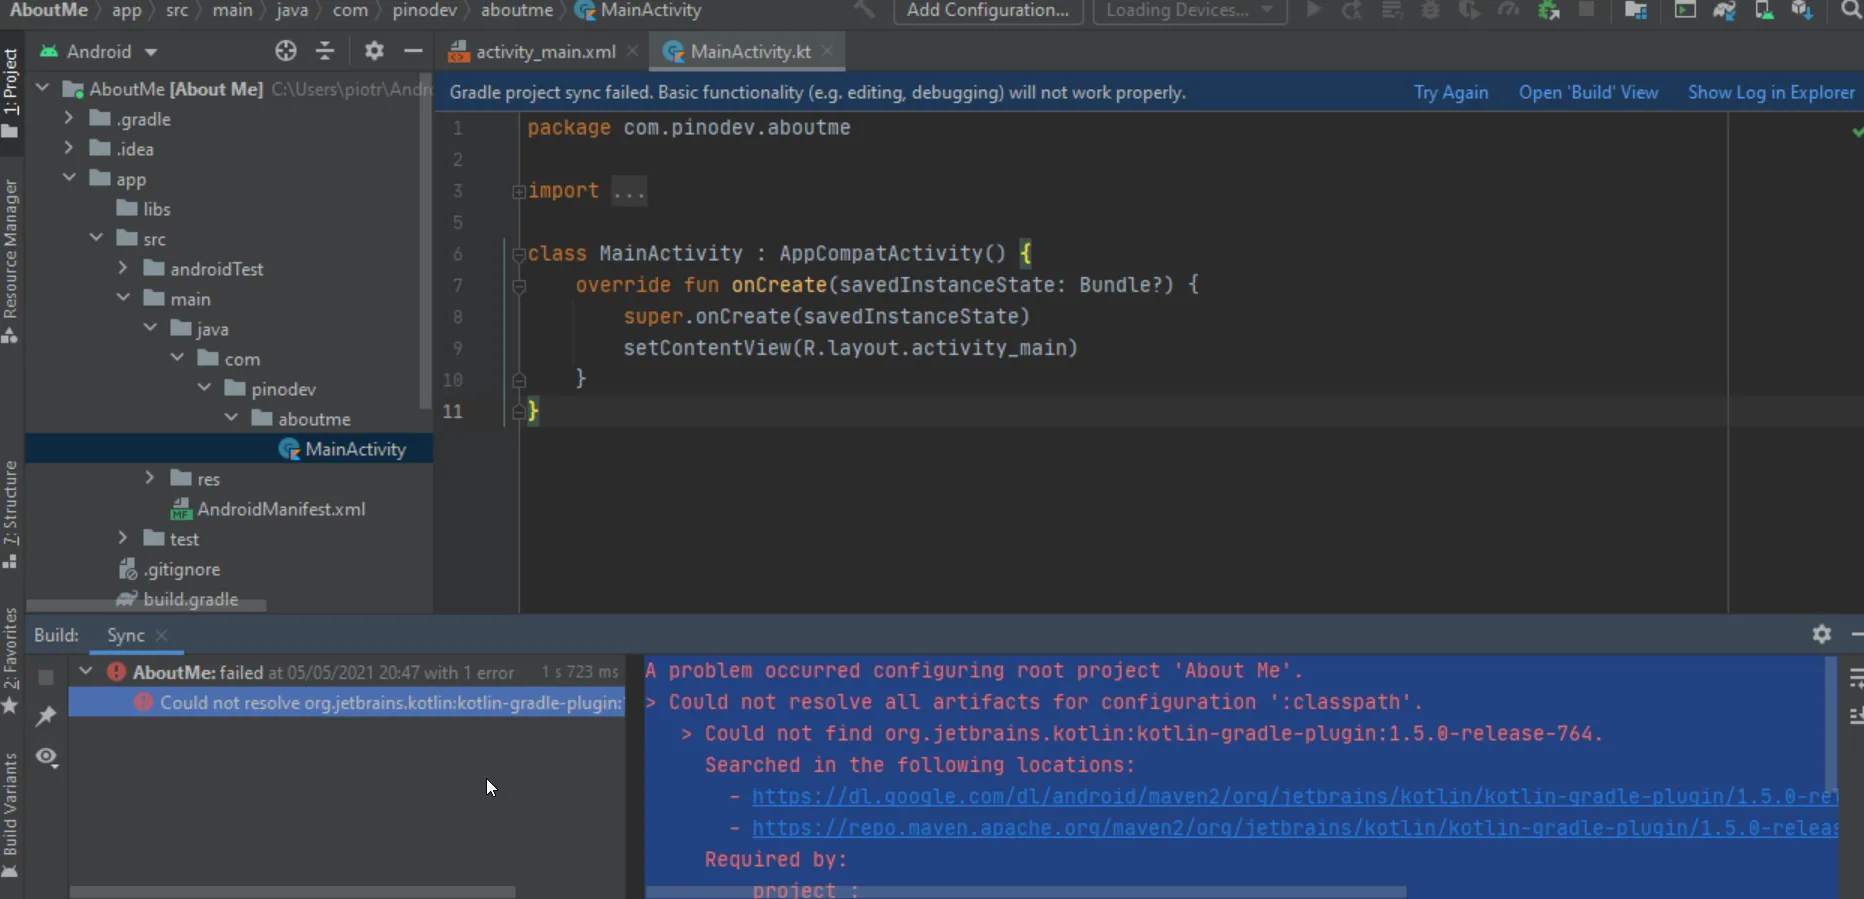This screenshot has width=1864, height=899.
Task: Collapse the src folder
Action: [96, 238]
